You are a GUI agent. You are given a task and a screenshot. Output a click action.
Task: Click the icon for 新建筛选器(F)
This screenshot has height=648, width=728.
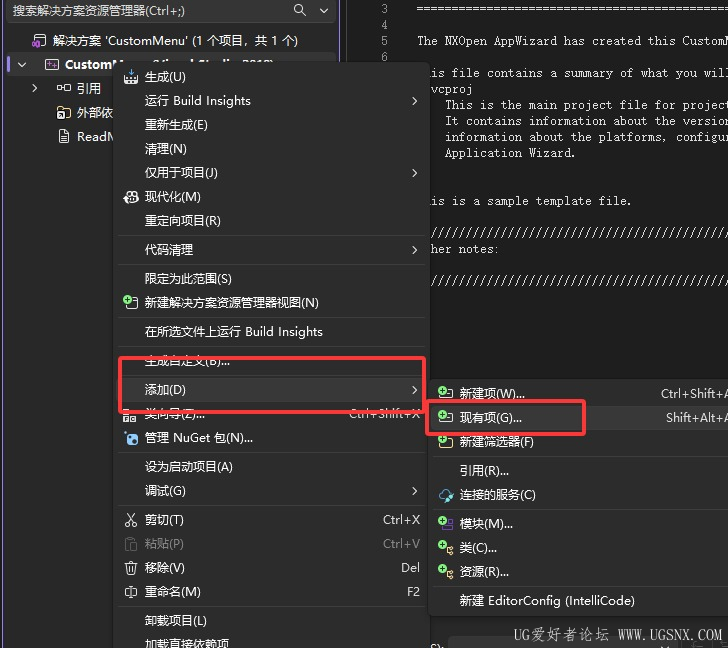tap(445, 443)
